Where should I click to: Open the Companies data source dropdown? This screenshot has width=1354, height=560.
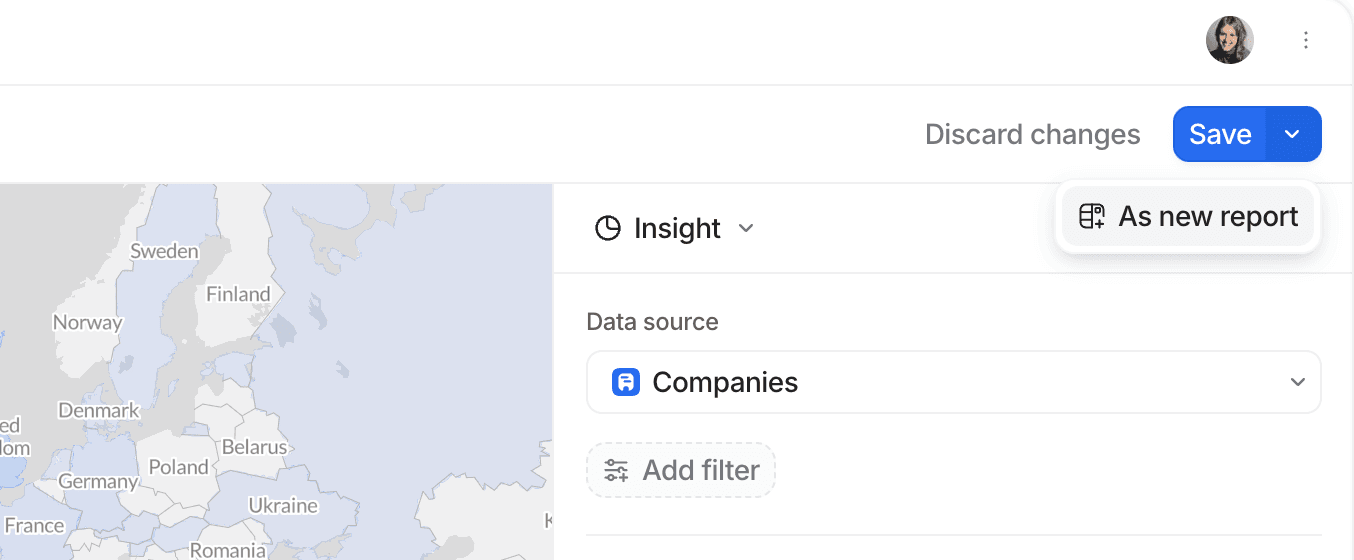coord(1297,382)
